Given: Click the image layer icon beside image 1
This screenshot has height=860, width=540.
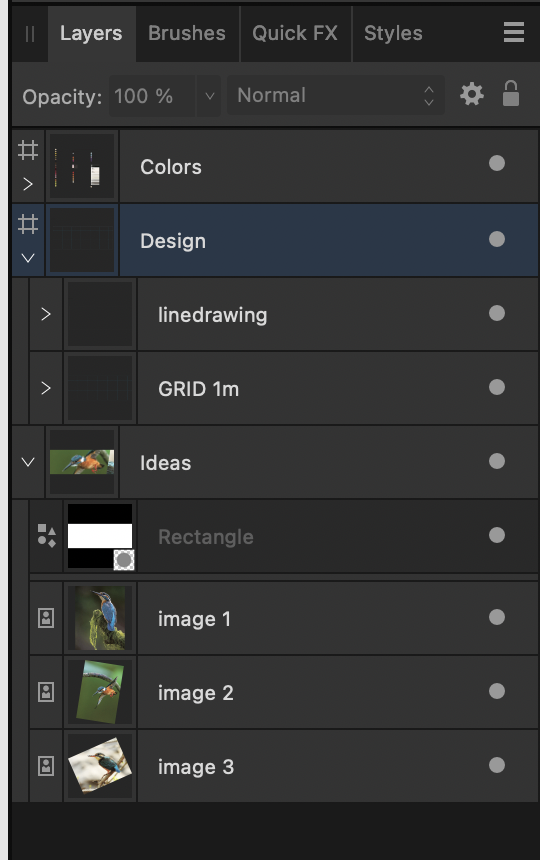Looking at the screenshot, I should [x=46, y=618].
